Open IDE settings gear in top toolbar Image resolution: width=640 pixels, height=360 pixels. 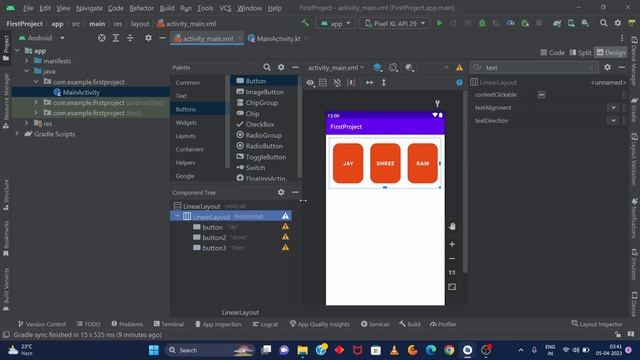point(618,23)
